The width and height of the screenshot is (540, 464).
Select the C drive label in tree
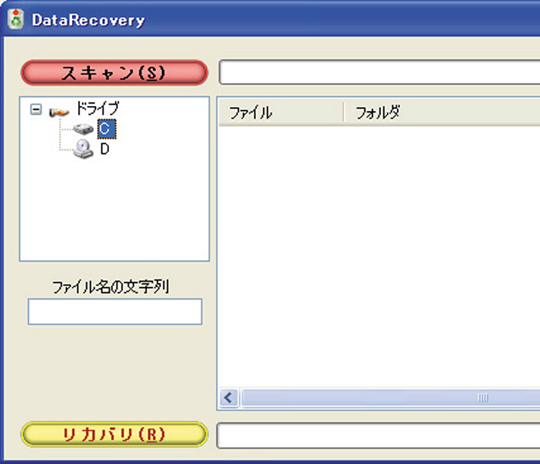coord(107,129)
